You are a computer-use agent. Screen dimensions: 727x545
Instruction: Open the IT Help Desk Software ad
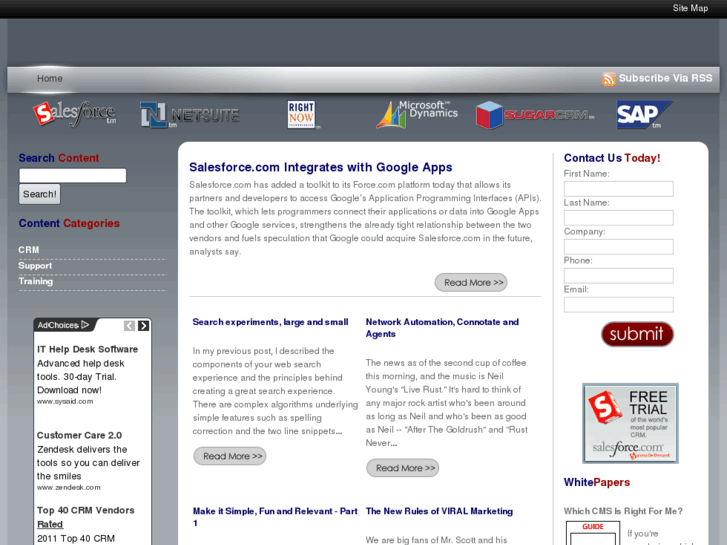pyautogui.click(x=87, y=349)
